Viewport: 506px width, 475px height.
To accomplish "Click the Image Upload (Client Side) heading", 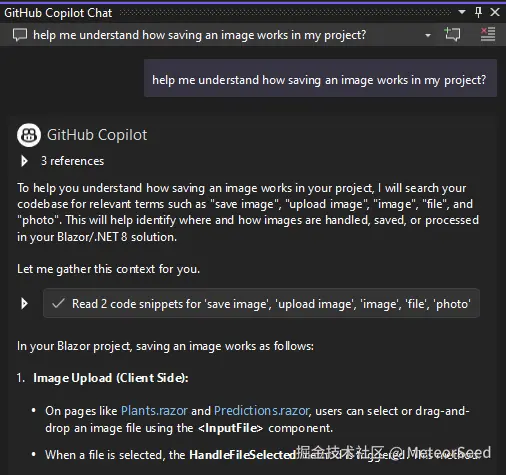I will coord(111,378).
